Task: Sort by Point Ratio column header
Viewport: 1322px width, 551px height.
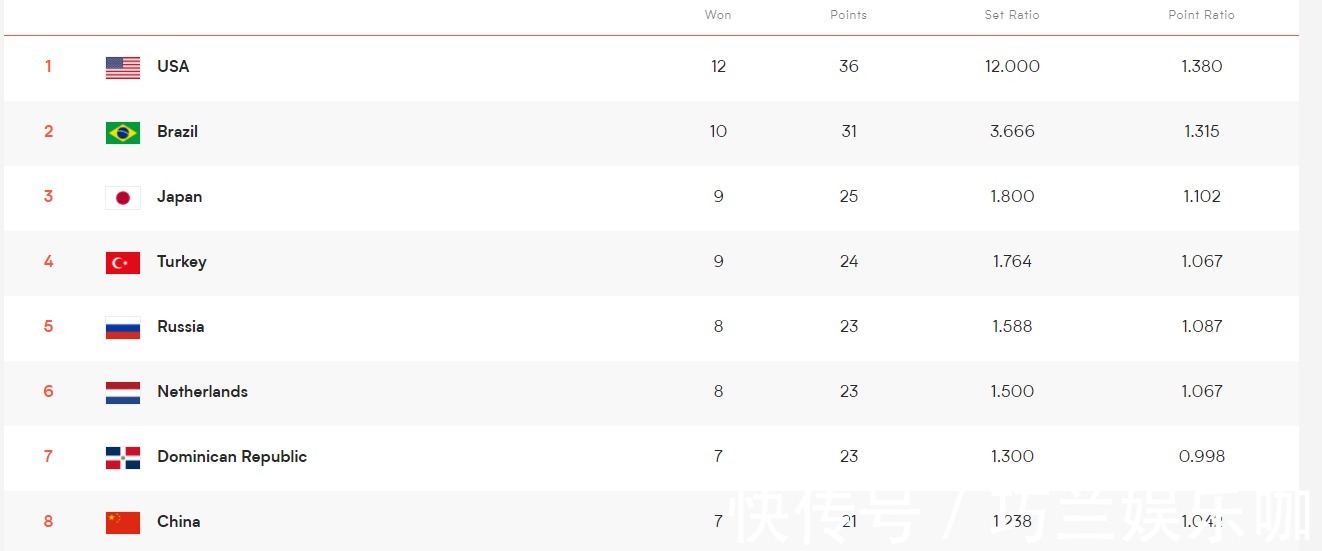Action: tap(1202, 15)
